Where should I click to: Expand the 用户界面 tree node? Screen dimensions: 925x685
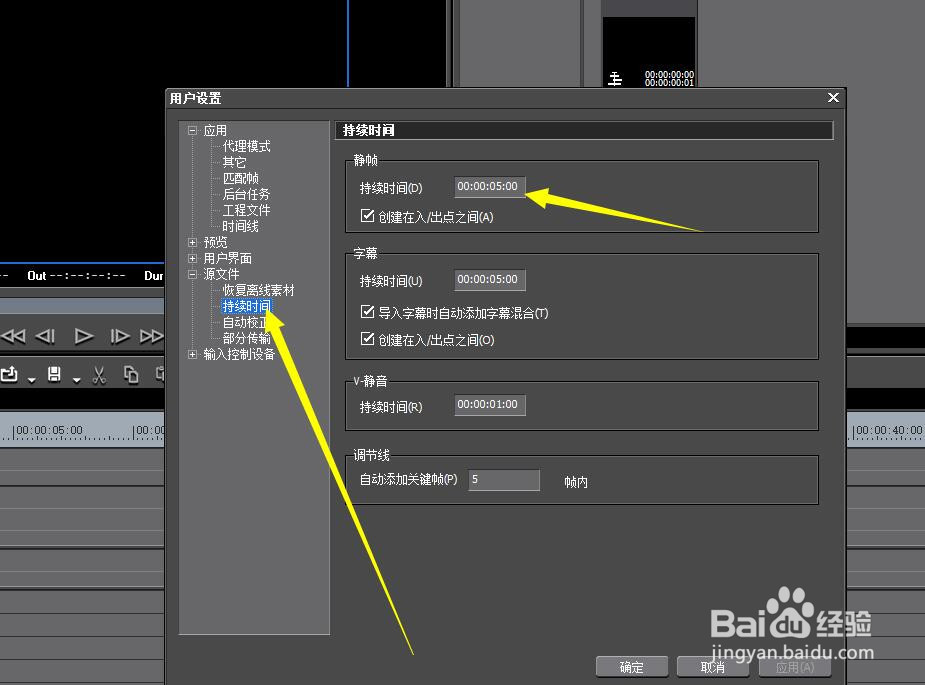click(x=192, y=258)
